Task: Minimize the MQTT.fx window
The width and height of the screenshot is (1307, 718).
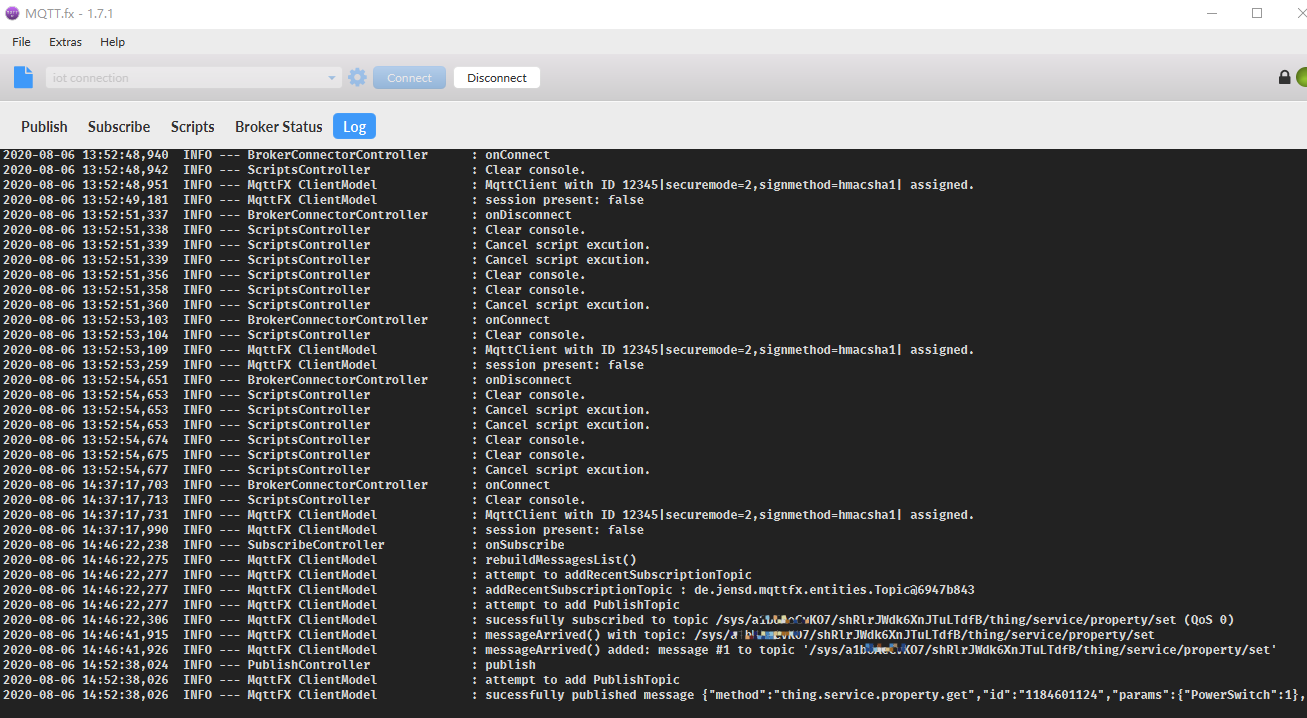Action: coord(1211,13)
